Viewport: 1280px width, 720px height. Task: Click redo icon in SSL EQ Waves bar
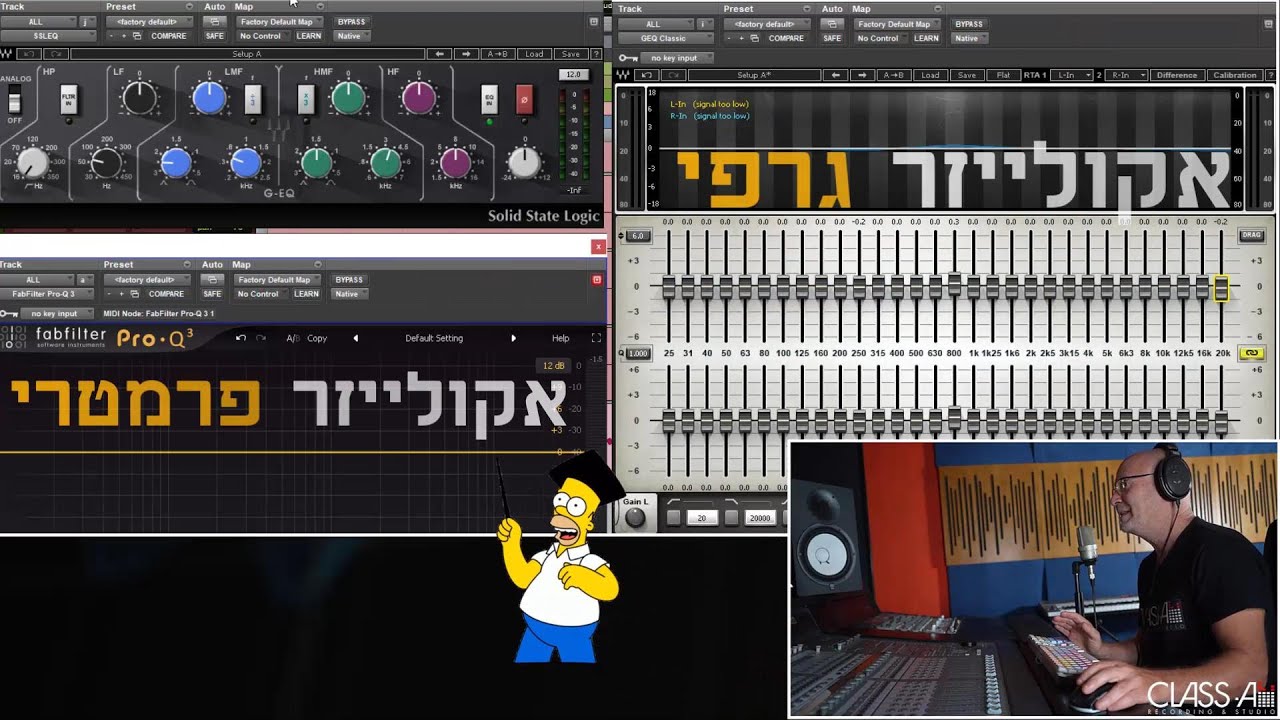coord(55,54)
